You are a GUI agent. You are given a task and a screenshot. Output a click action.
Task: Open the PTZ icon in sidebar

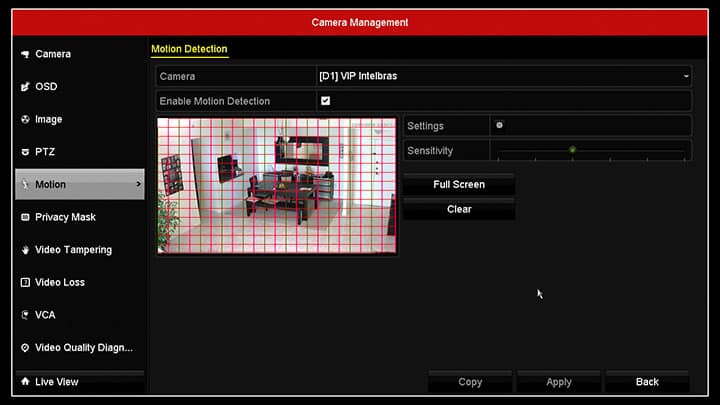pyautogui.click(x=25, y=152)
